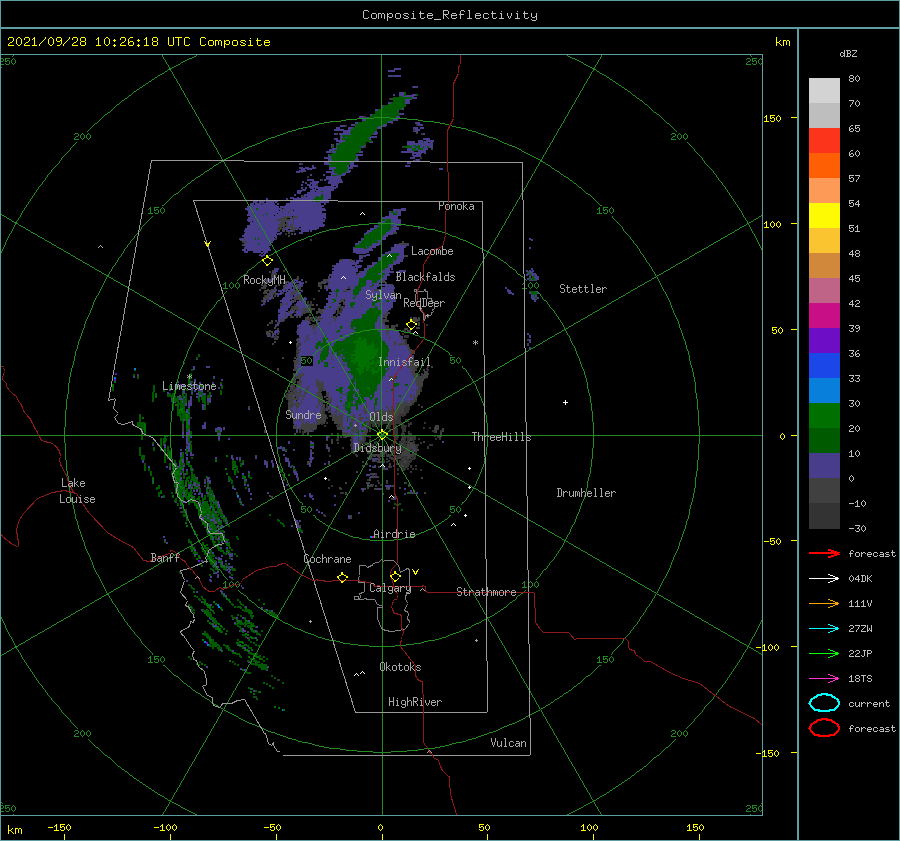Click the green 30 dBZ color swatch
The image size is (900, 841).
[x=824, y=416]
